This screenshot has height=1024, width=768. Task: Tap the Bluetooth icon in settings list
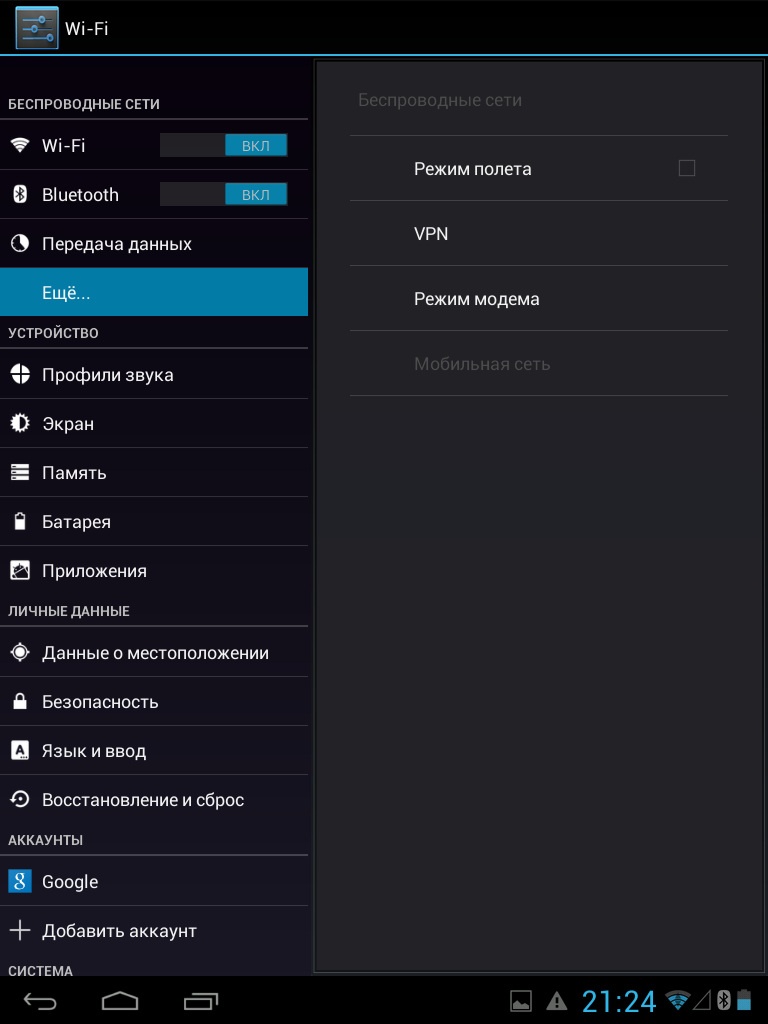[x=20, y=195]
